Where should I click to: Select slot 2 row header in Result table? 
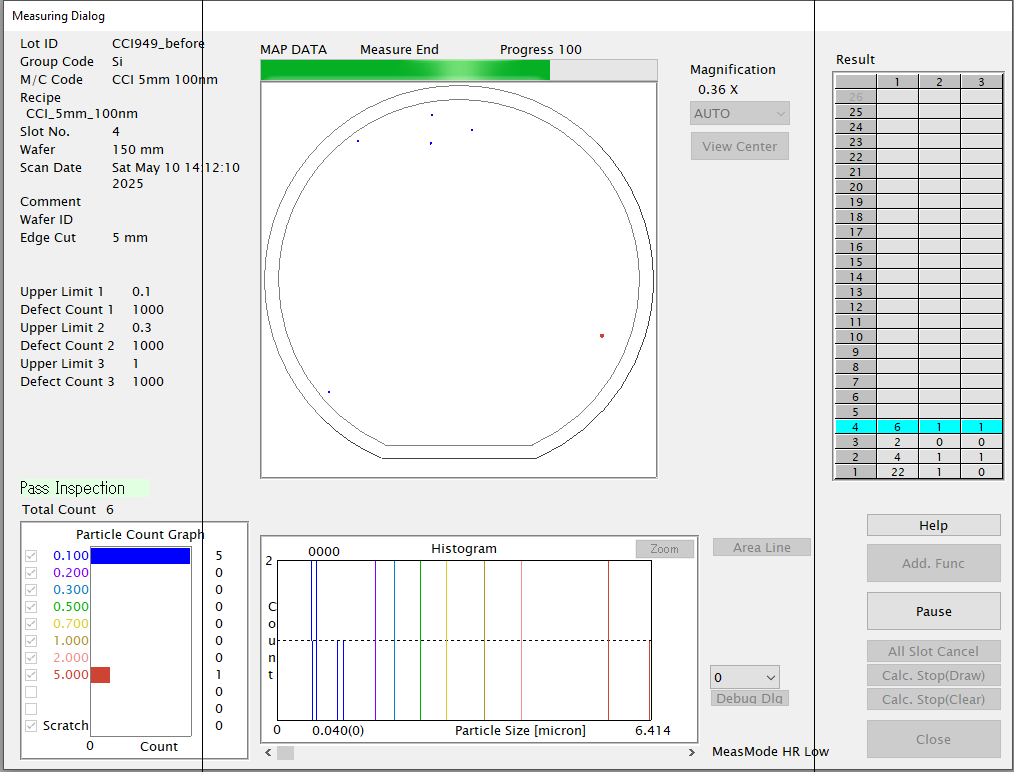[x=856, y=457]
